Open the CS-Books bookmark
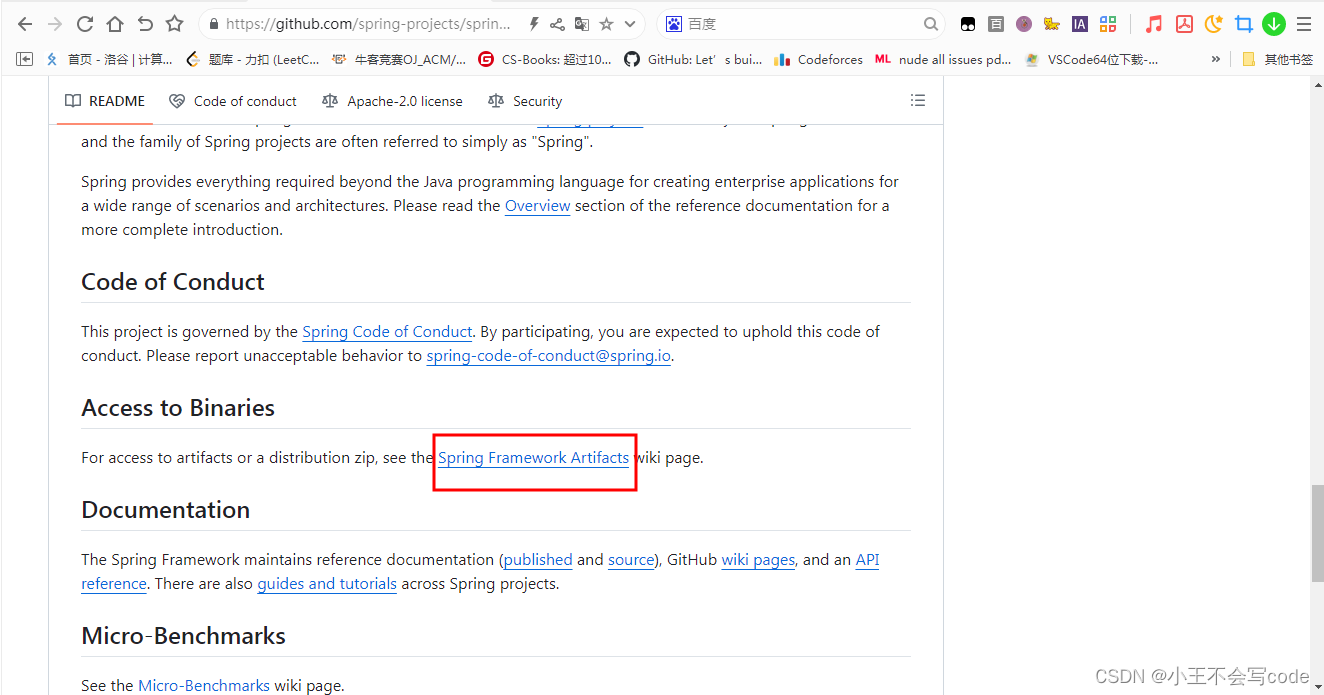 [545, 59]
